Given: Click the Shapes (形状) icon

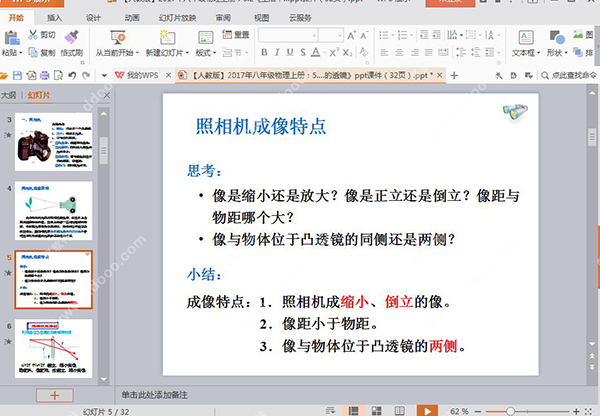Looking at the screenshot, I should (557, 38).
